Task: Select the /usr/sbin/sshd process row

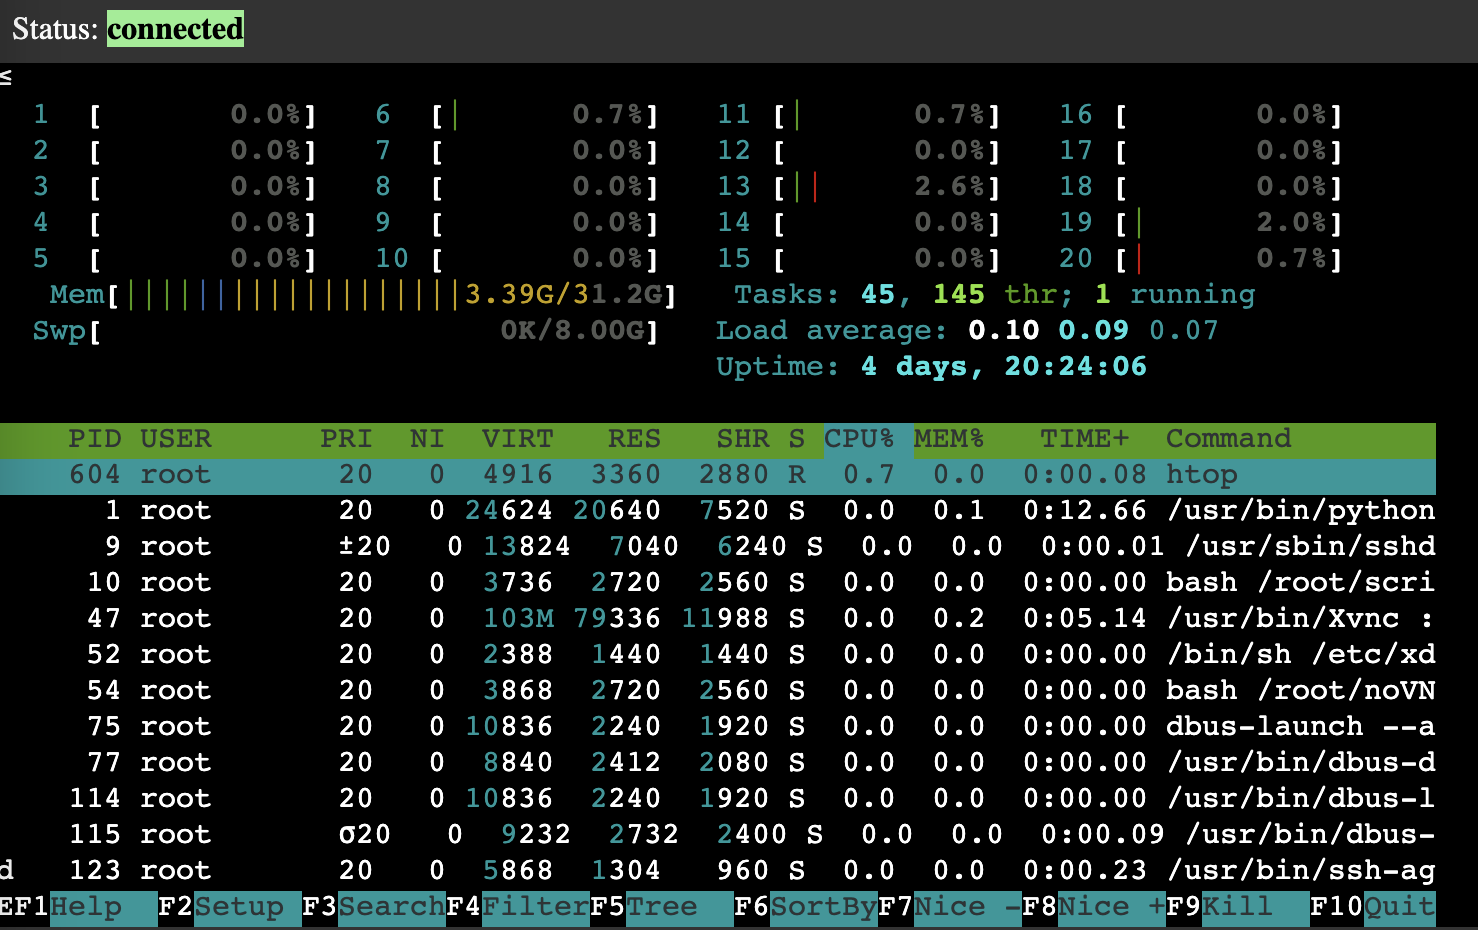Action: [x=718, y=547]
